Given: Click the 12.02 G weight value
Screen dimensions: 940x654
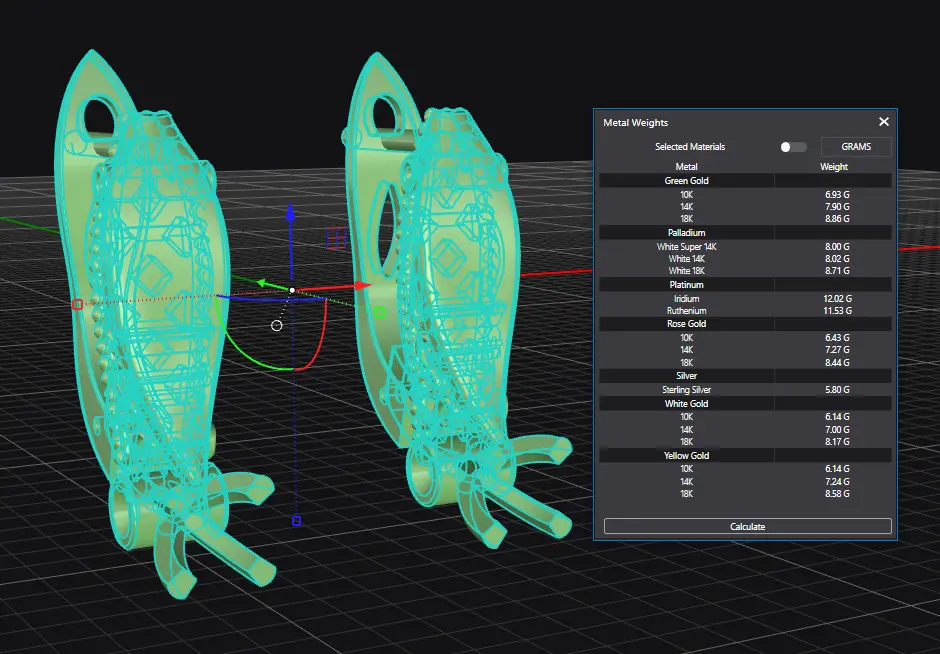Looking at the screenshot, I should click(x=837, y=299).
